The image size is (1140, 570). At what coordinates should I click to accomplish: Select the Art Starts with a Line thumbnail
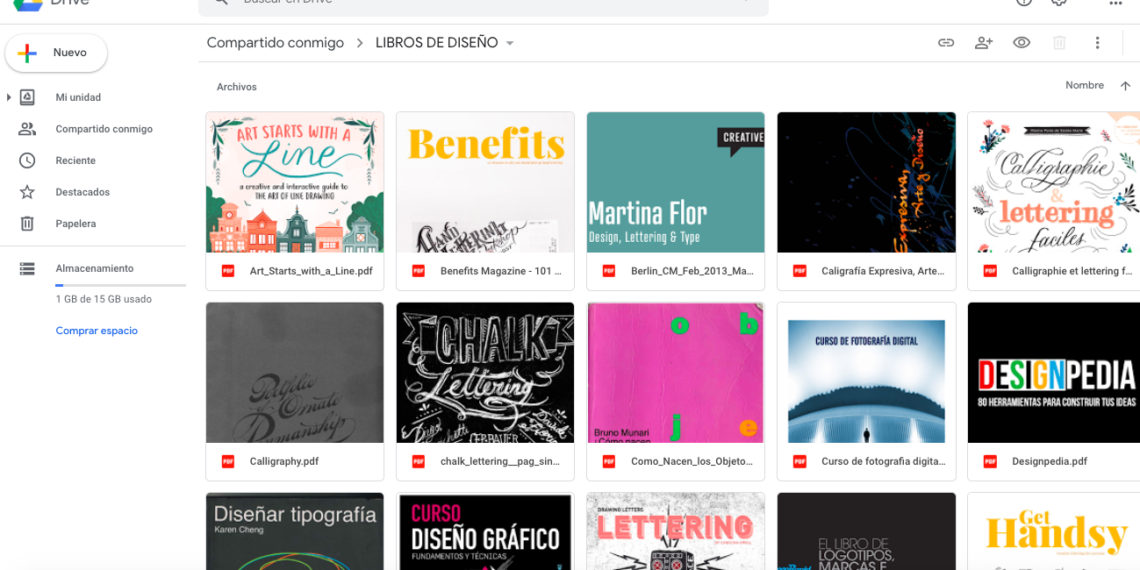(294, 182)
